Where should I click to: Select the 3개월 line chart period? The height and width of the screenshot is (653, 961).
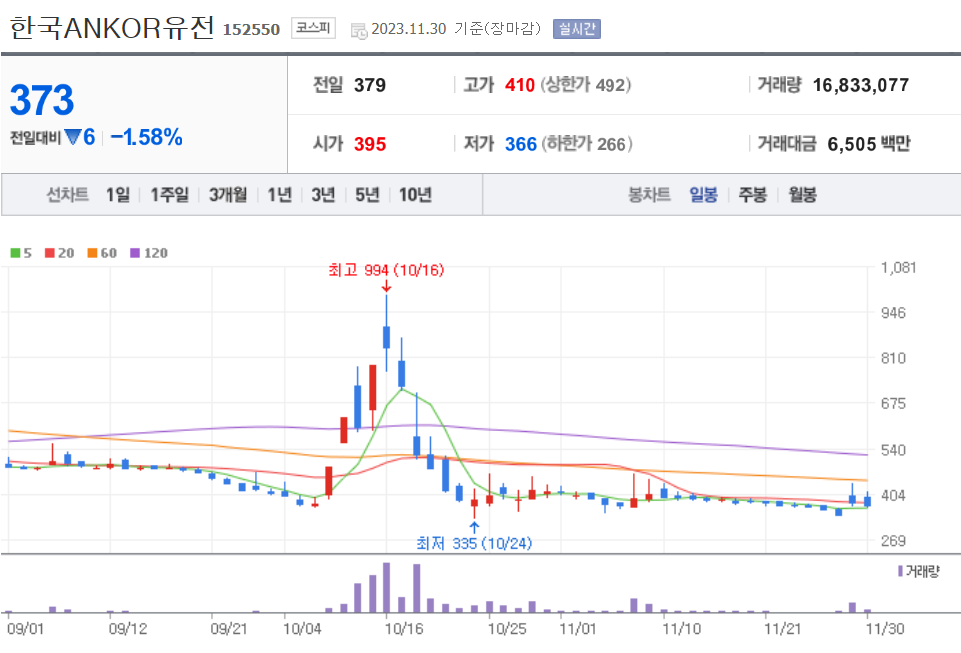click(228, 195)
